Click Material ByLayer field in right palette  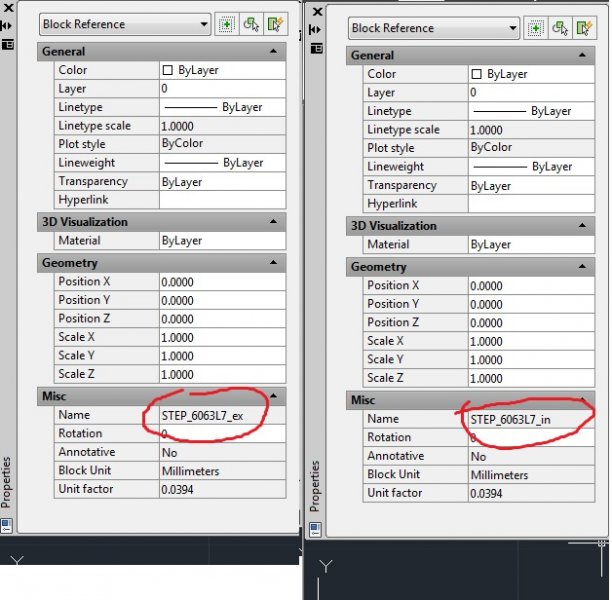point(532,244)
